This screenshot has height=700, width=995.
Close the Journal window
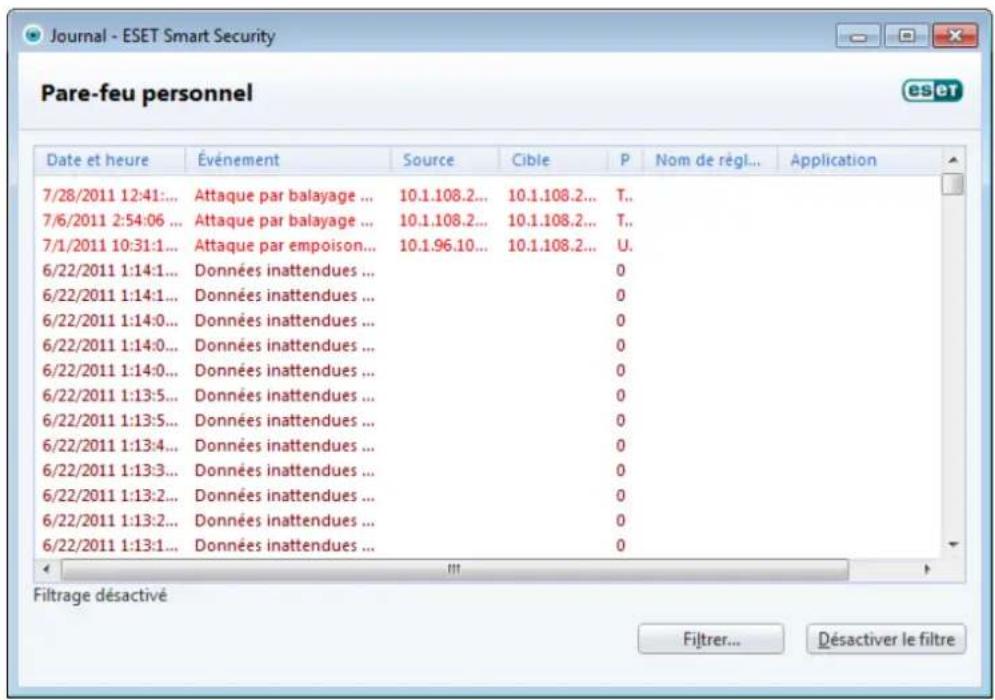pyautogui.click(x=955, y=36)
